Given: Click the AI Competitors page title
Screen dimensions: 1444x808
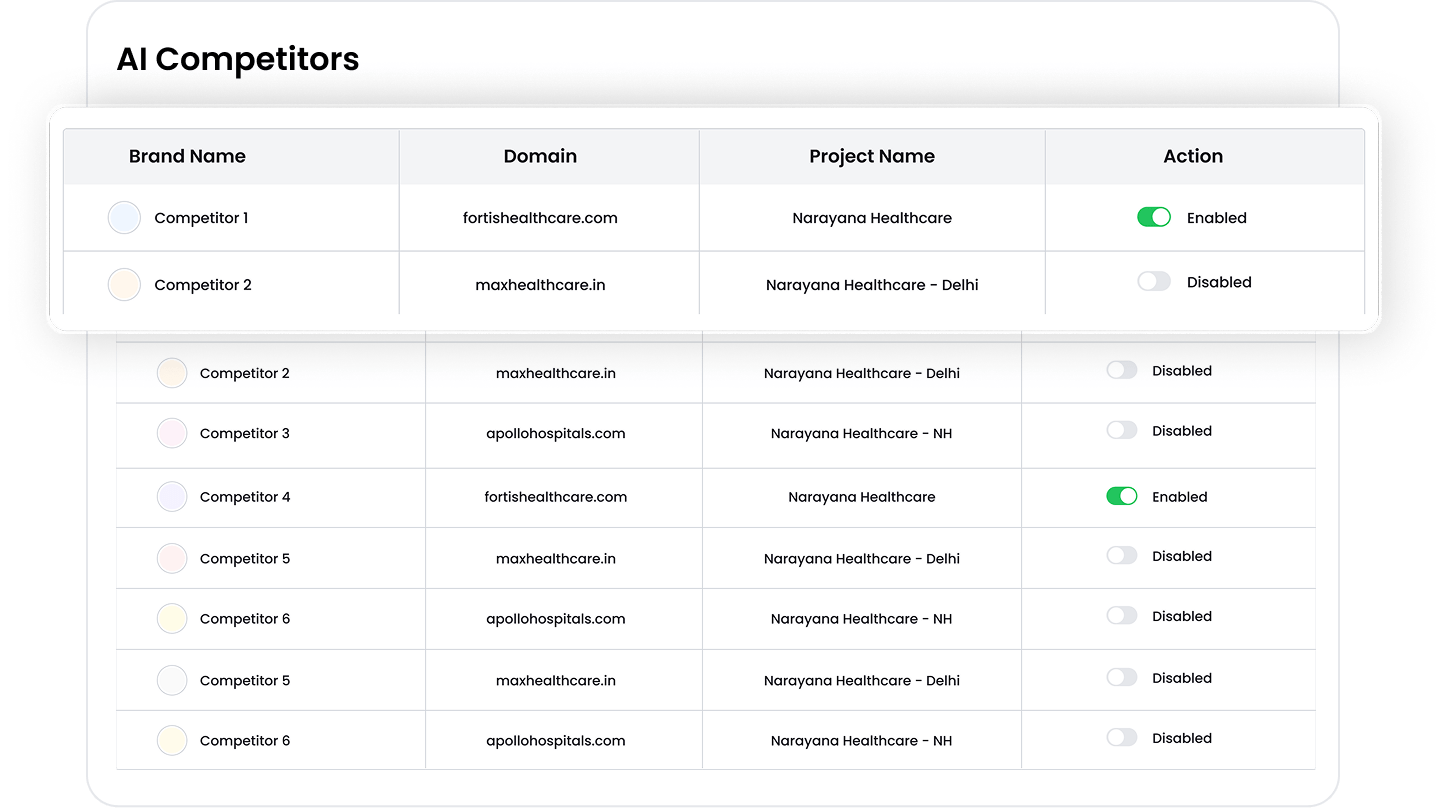Looking at the screenshot, I should (x=238, y=60).
